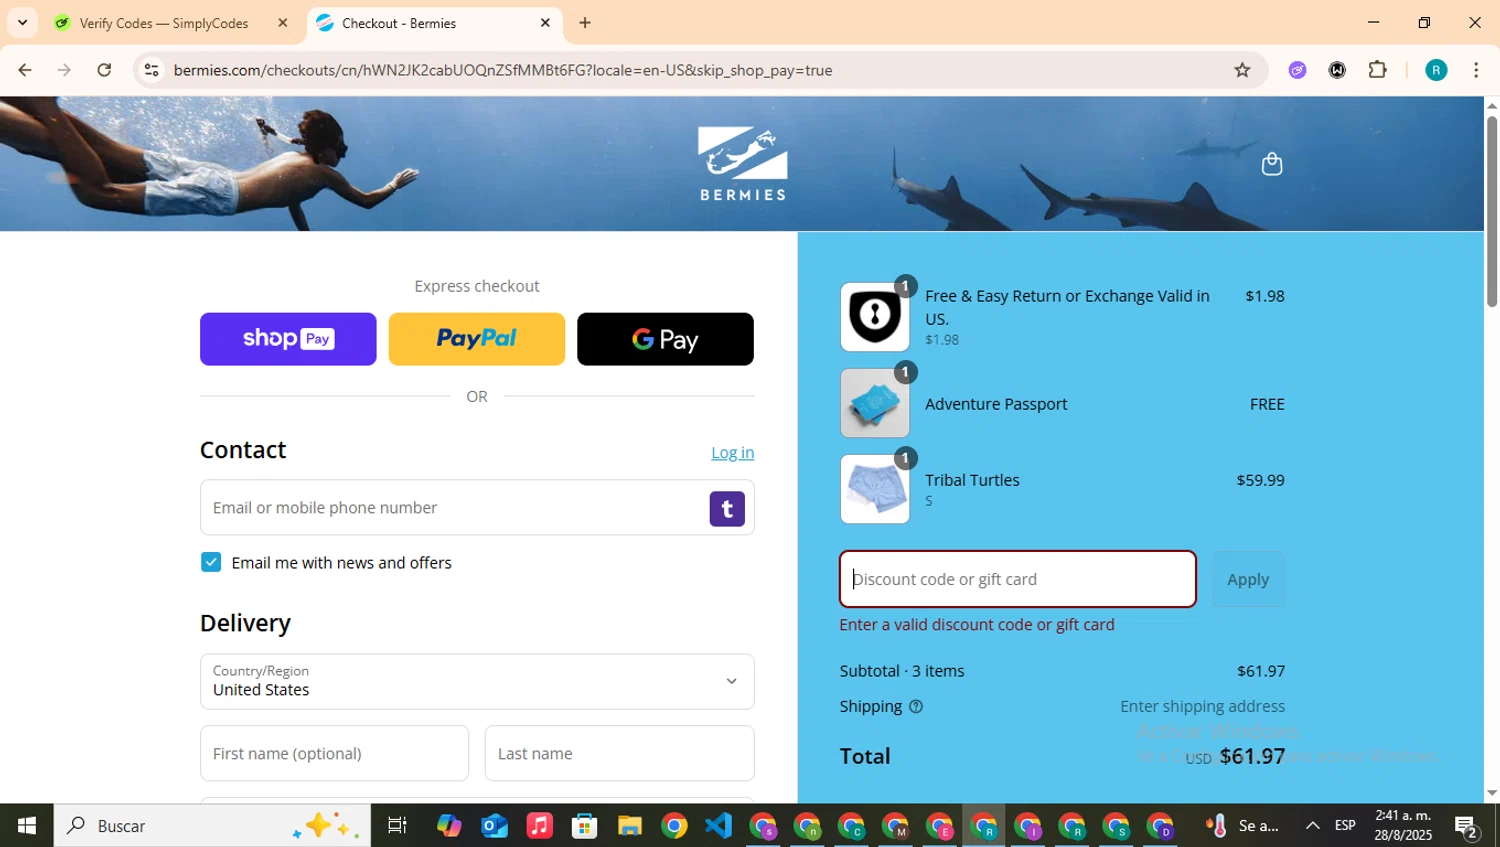Launch Visual Studio Code from taskbar
The width and height of the screenshot is (1500, 847).
[x=718, y=826]
